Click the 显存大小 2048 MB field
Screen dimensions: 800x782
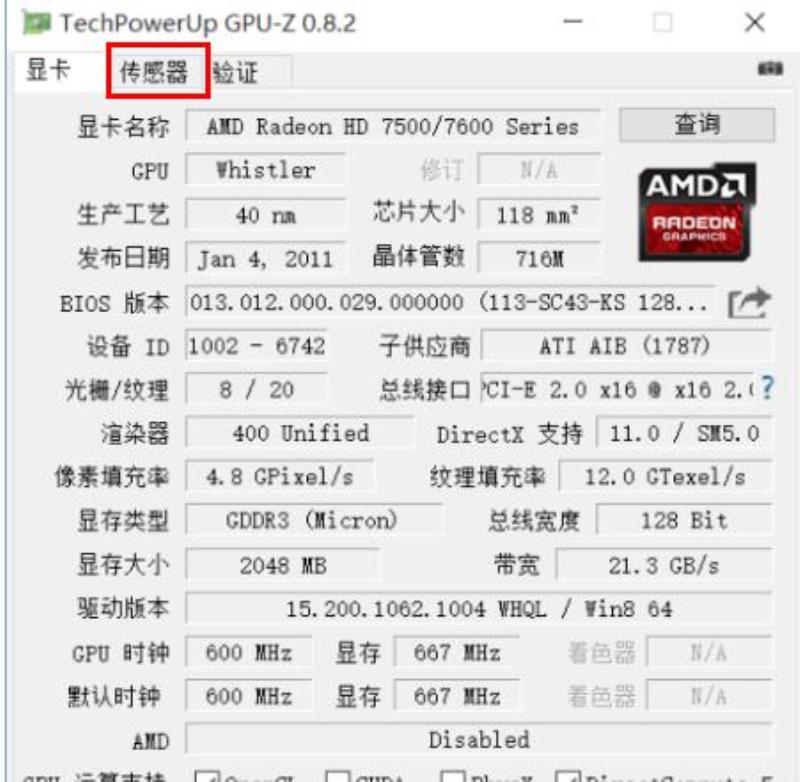click(x=282, y=565)
